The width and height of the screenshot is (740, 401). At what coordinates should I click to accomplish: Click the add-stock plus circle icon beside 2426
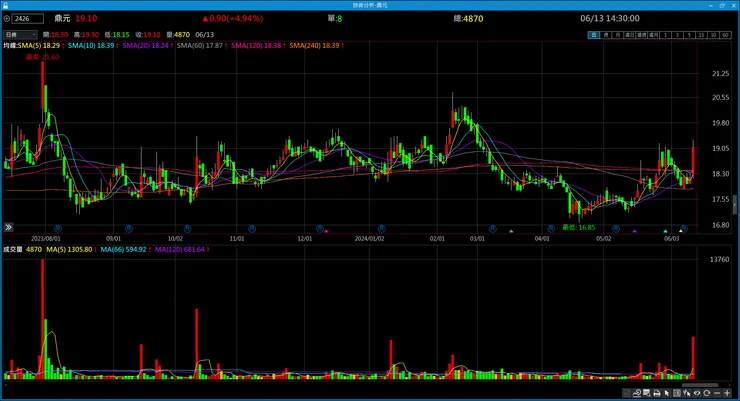coord(7,18)
